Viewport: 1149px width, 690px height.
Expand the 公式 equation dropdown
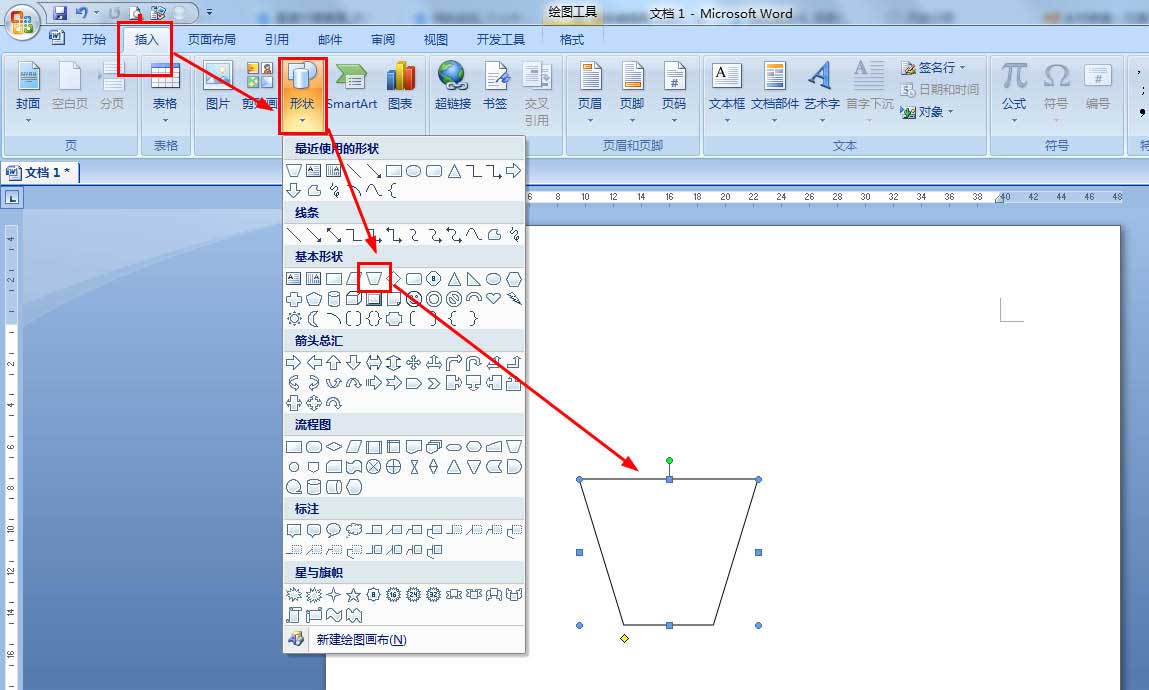[x=1014, y=93]
